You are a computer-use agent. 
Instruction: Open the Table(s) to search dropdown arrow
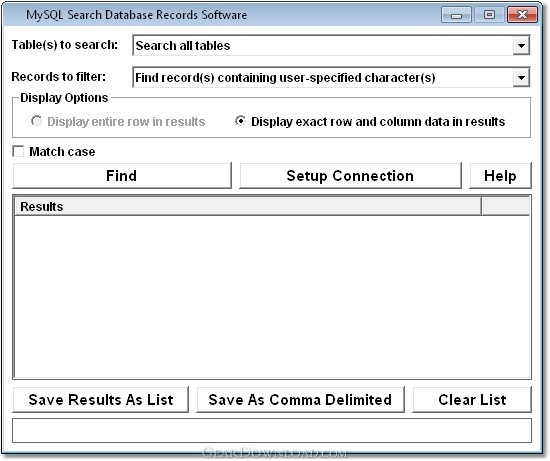click(x=521, y=46)
